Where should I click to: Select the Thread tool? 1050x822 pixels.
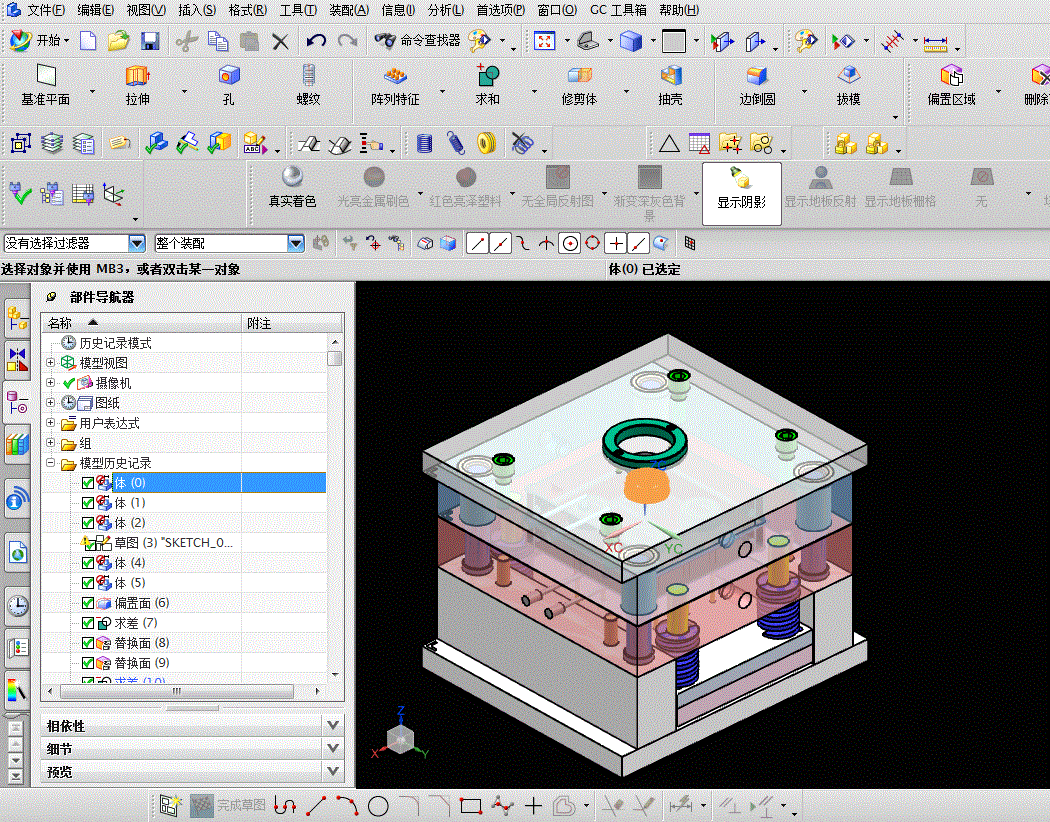pyautogui.click(x=308, y=86)
